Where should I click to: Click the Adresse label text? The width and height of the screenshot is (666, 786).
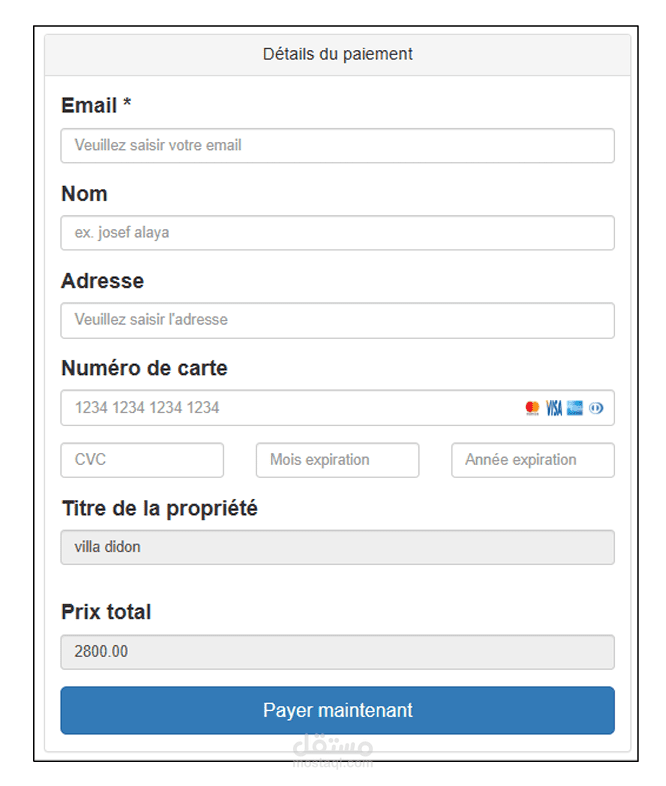[x=102, y=281]
